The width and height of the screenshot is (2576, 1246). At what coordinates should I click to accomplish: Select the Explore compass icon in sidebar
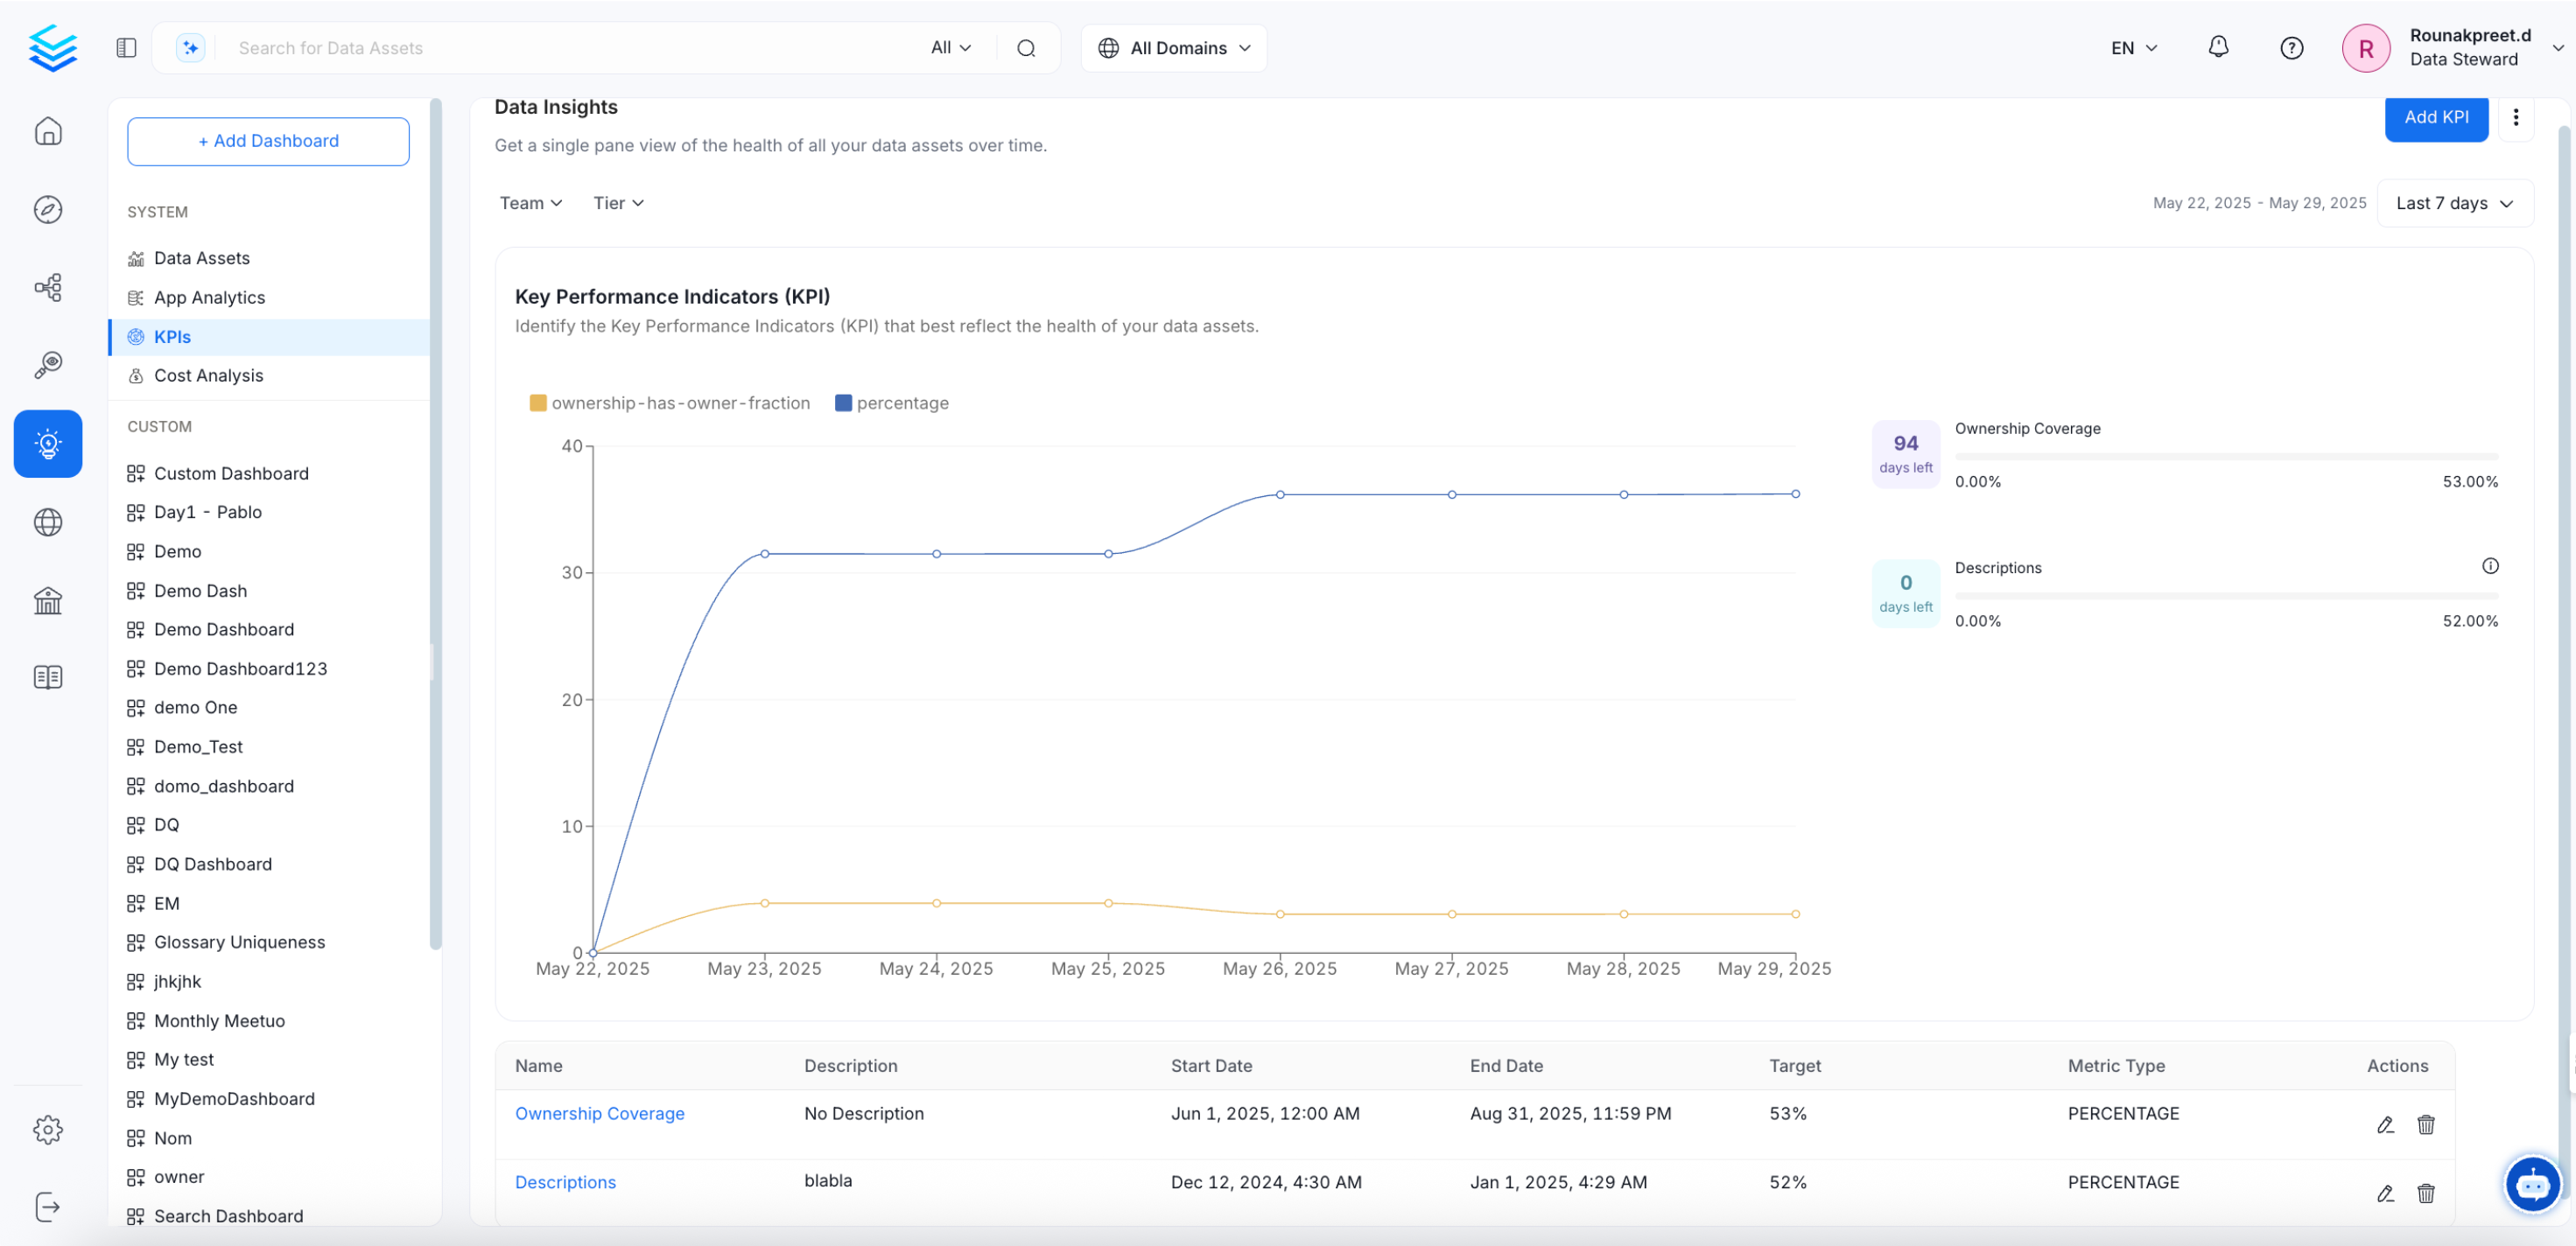pyautogui.click(x=48, y=209)
